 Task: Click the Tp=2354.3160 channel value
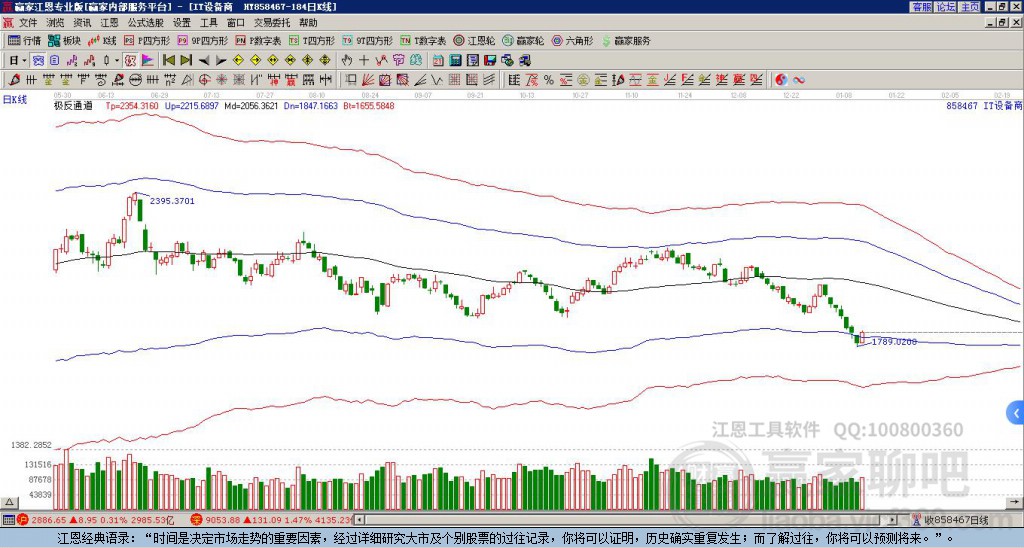(132, 106)
